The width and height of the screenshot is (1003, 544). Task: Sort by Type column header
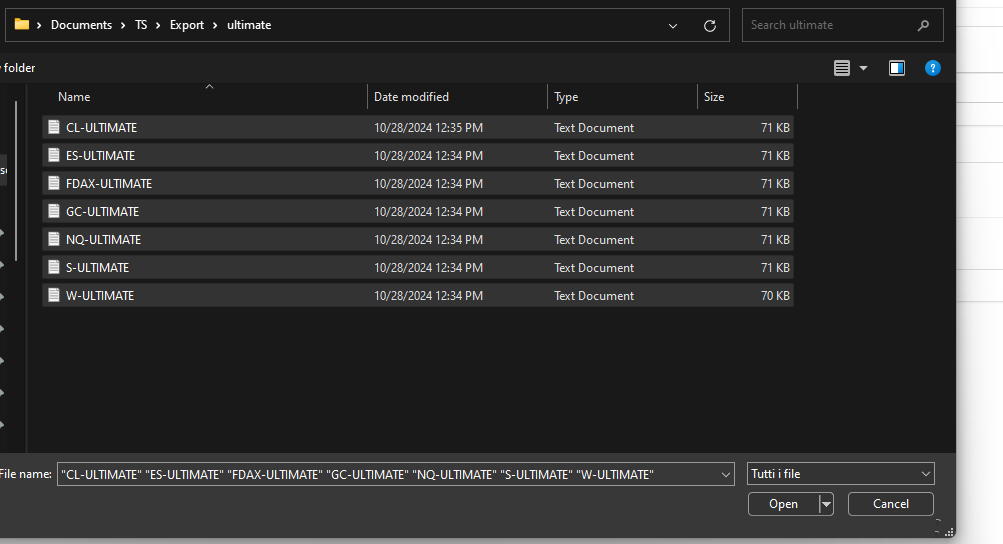pyautogui.click(x=566, y=97)
